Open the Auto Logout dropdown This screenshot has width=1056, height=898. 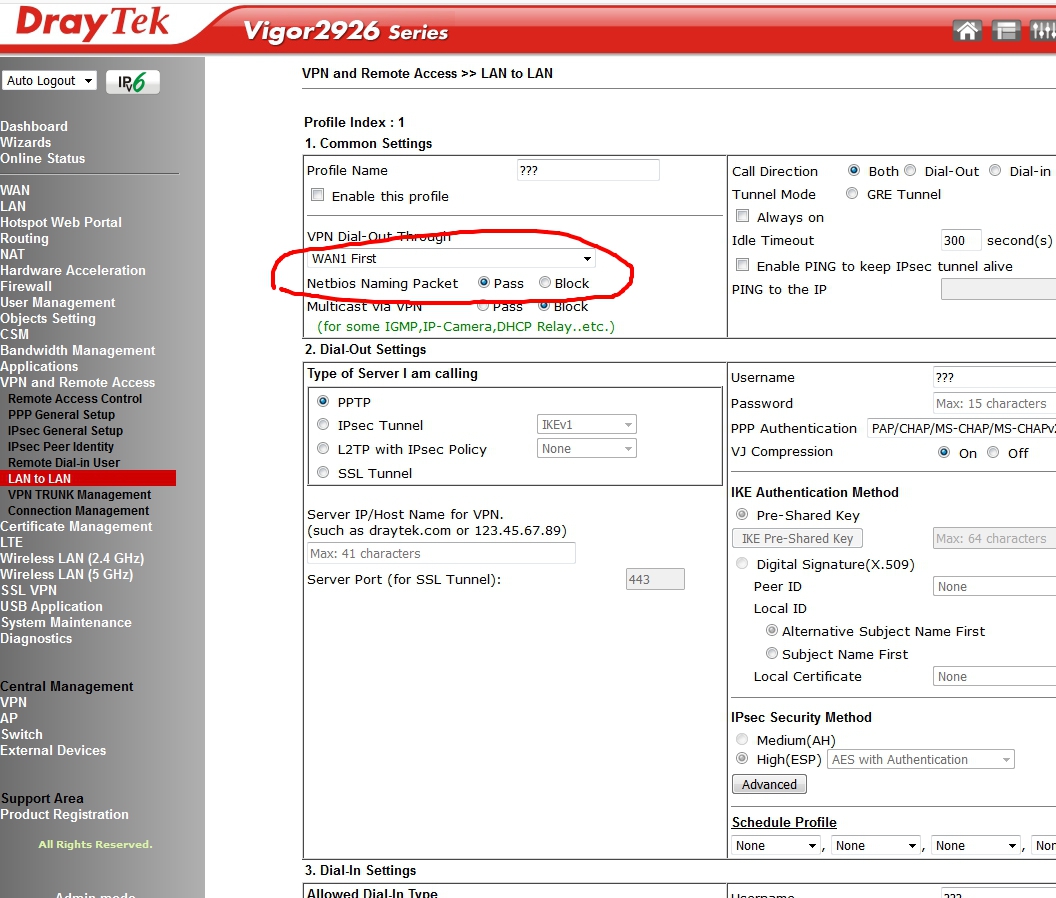[49, 81]
